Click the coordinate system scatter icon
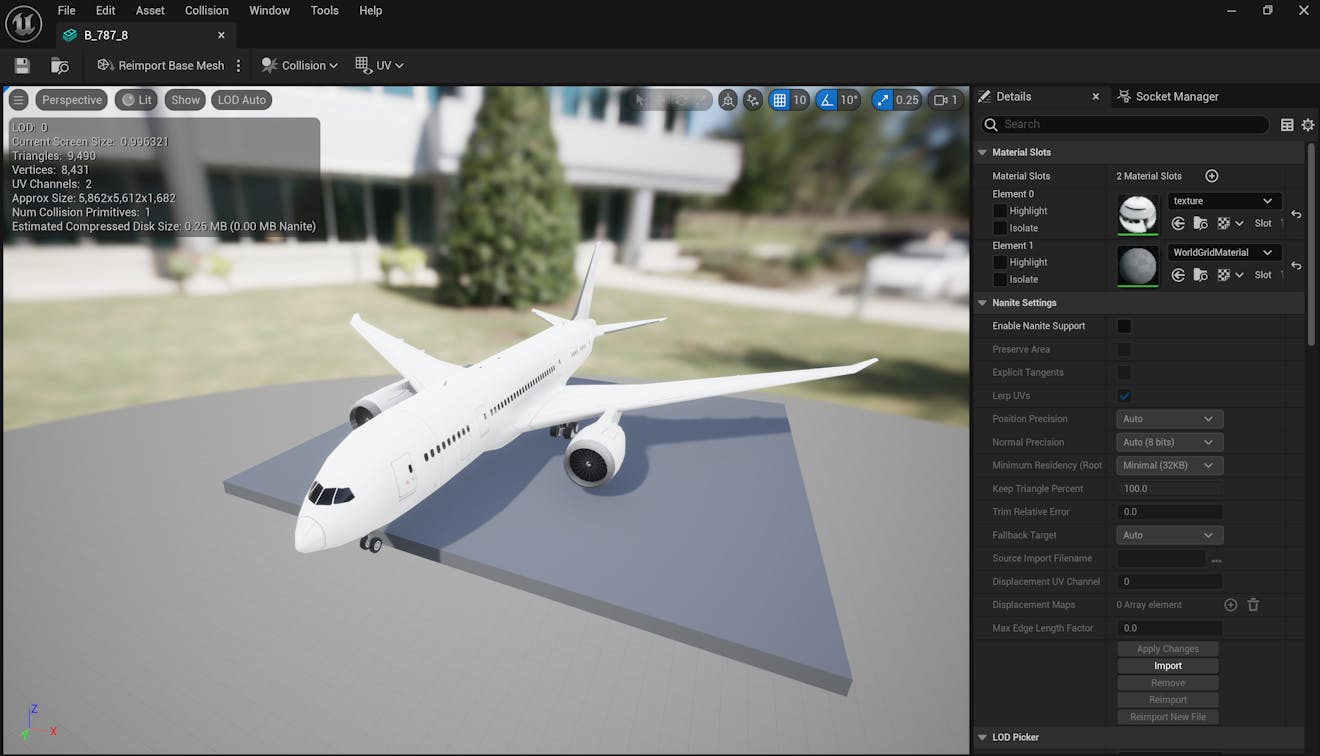Screen dimensions: 1320x756 [753, 100]
